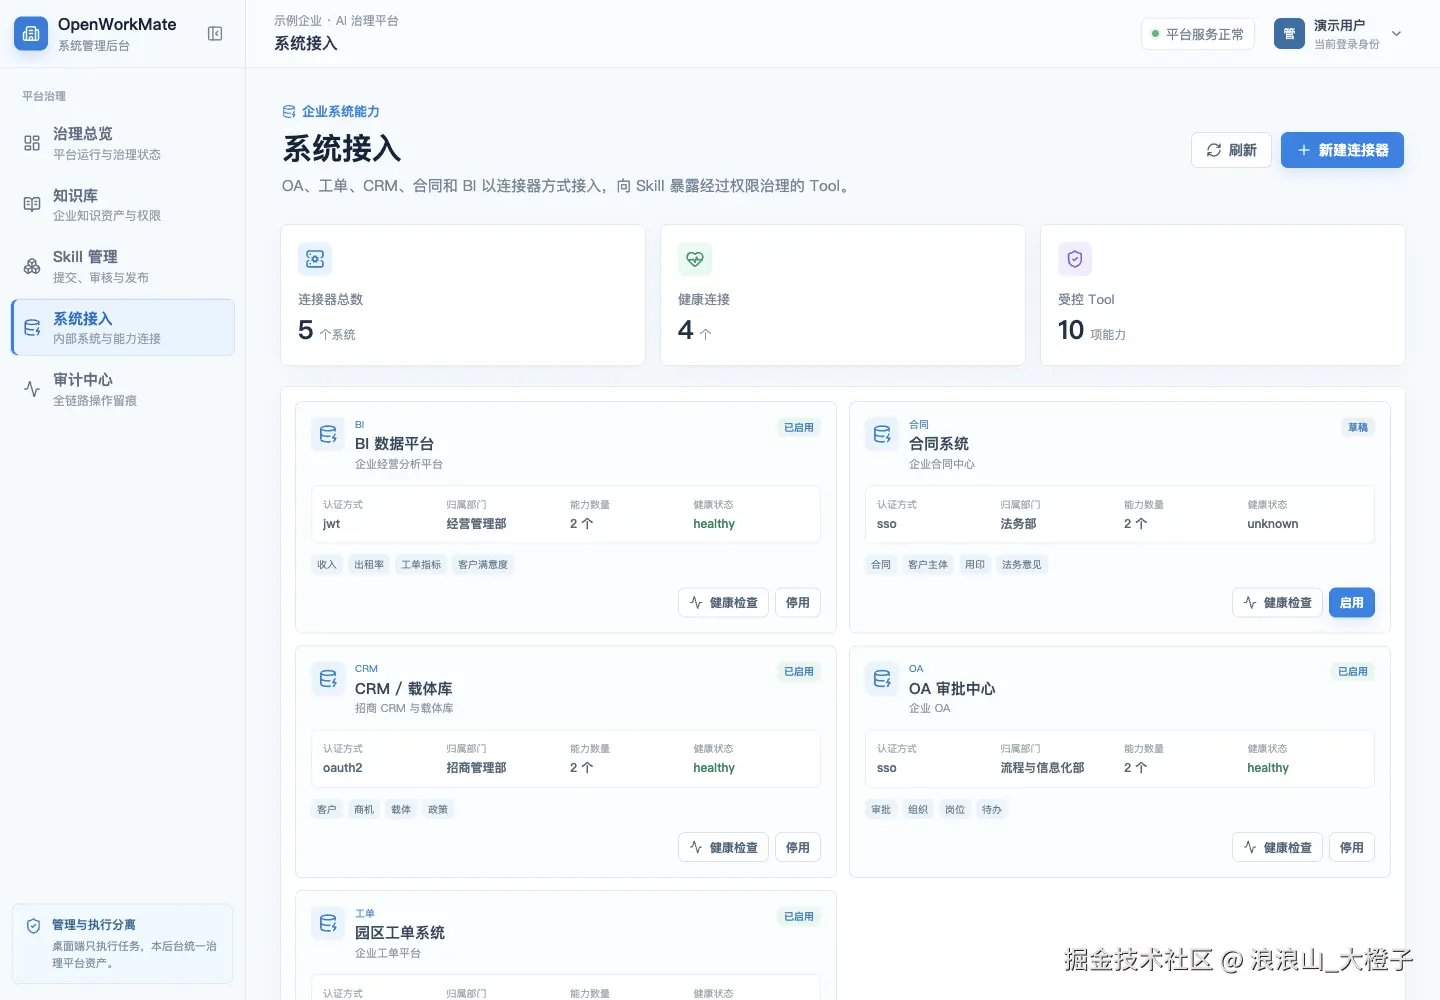Click 新建连接器 button
This screenshot has height=1000, width=1440.
[x=1342, y=150]
